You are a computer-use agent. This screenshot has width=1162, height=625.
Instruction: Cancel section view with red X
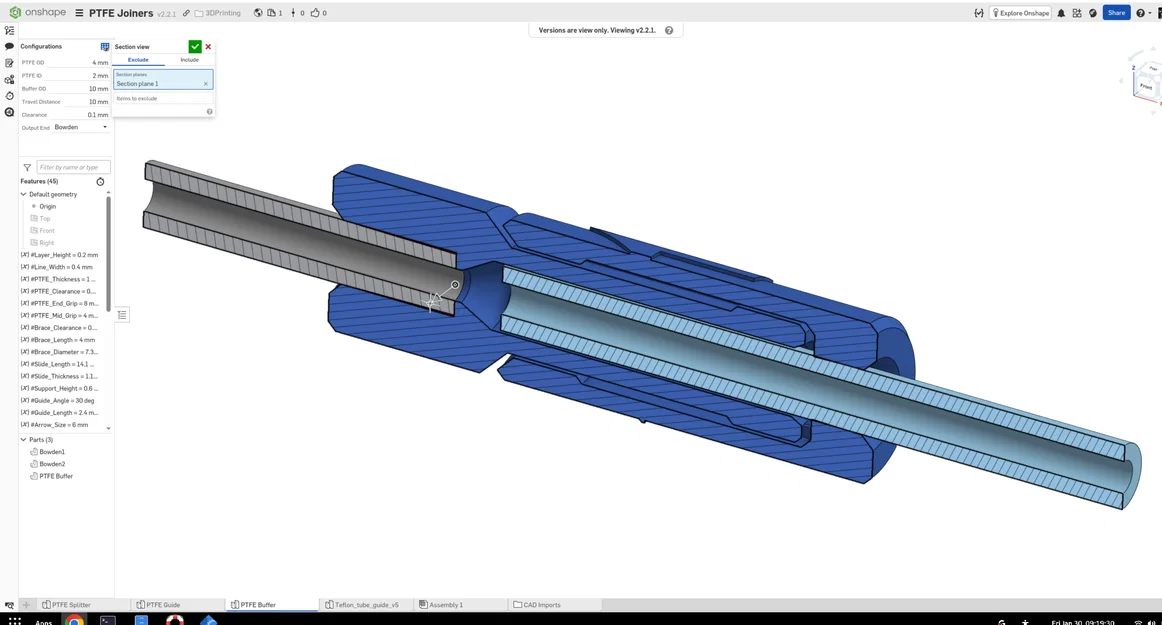(x=208, y=46)
